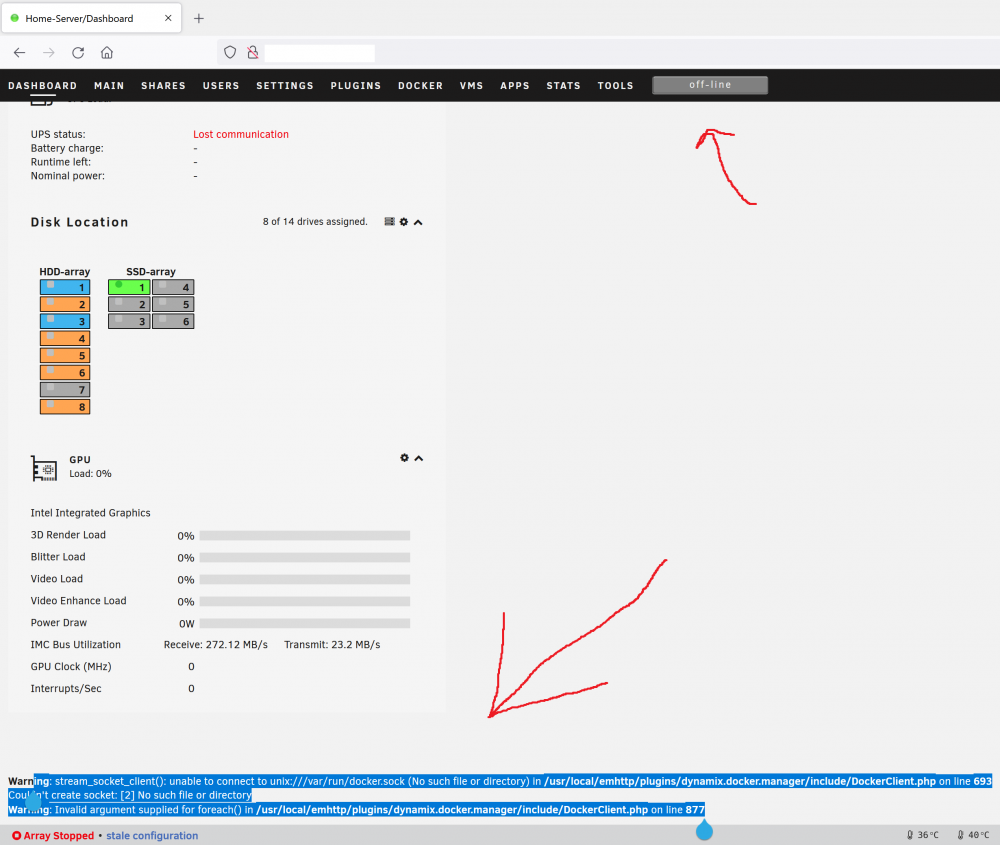Click the GPU card icon

click(44, 469)
